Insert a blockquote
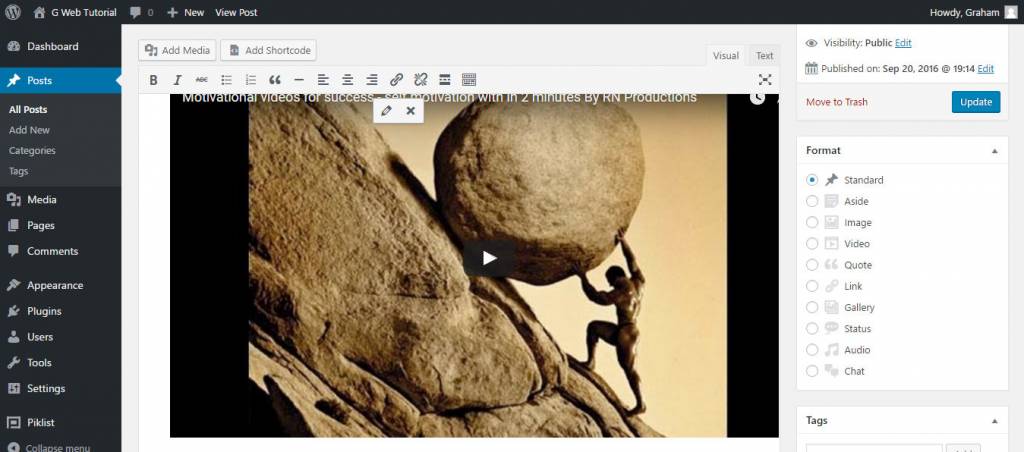Image resolution: width=1024 pixels, height=452 pixels. tap(275, 80)
